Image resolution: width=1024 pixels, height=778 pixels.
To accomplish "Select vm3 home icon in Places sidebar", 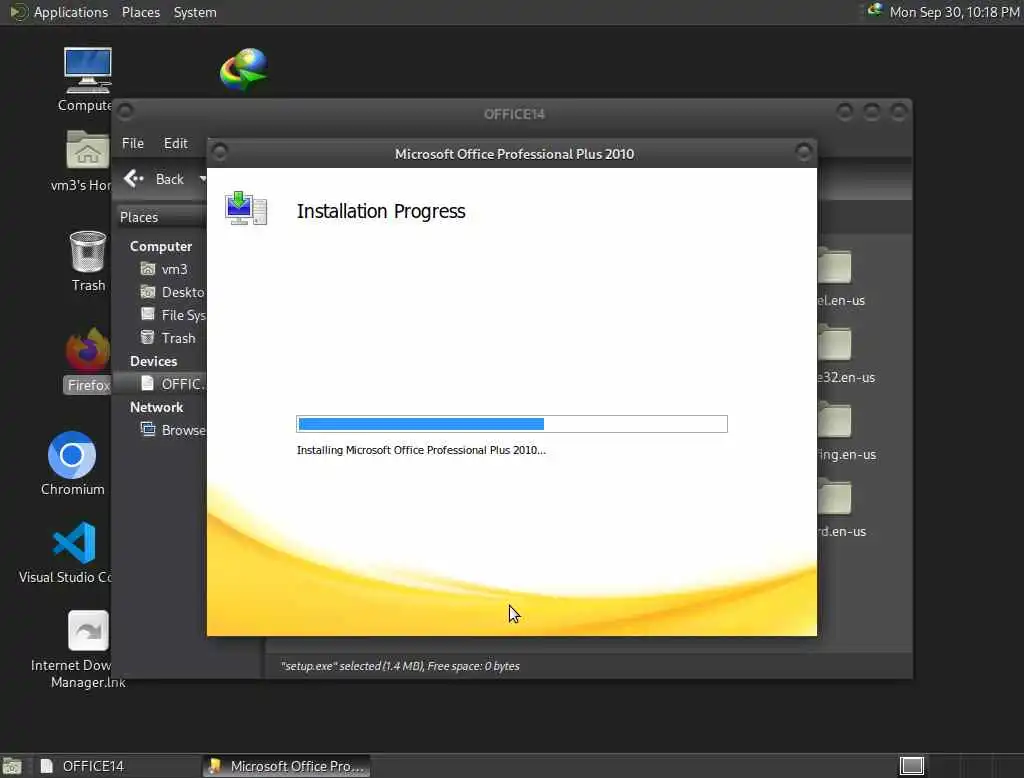I will pyautogui.click(x=148, y=268).
